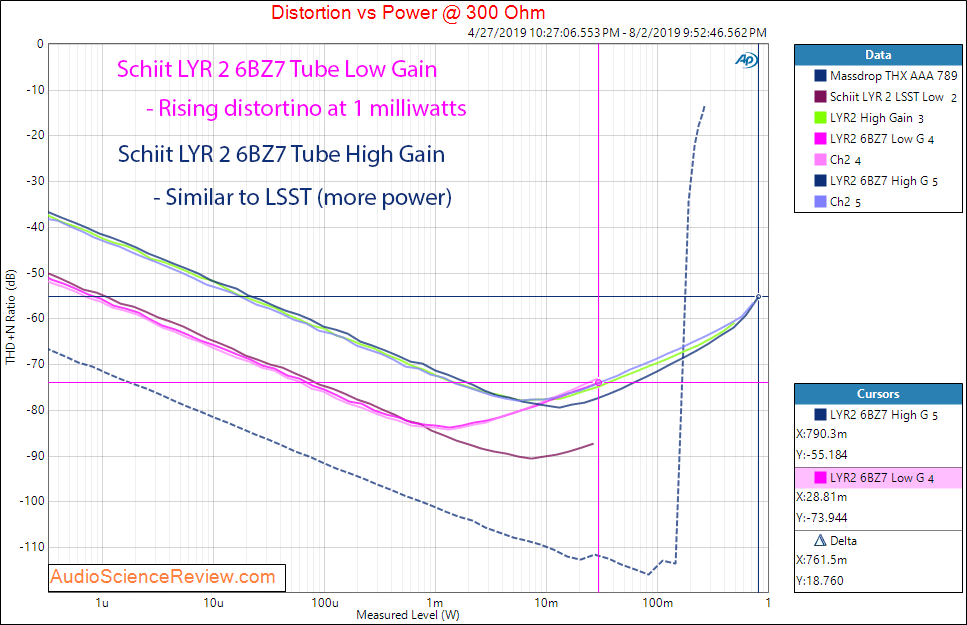This screenshot has width=967, height=625.
Task: Click the X:790.3m cursor value
Action: pyautogui.click(x=821, y=434)
